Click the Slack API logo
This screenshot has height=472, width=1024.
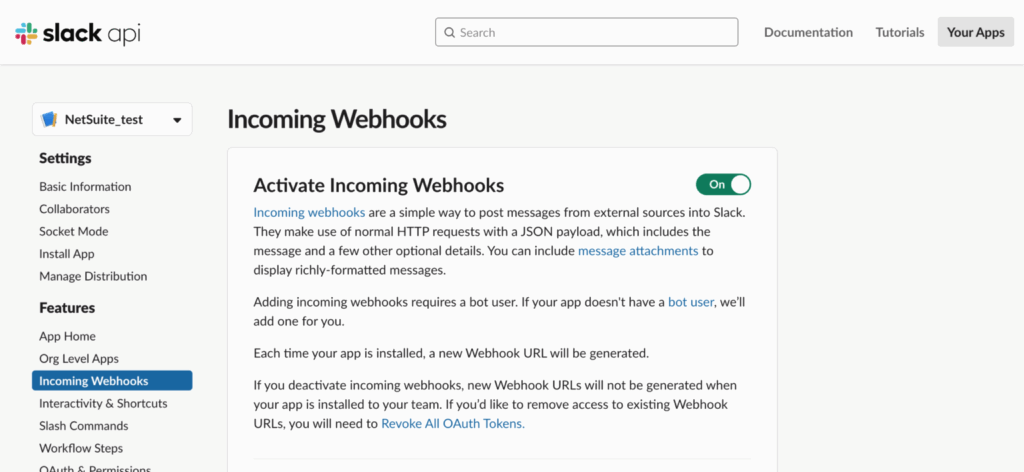pyautogui.click(x=78, y=33)
